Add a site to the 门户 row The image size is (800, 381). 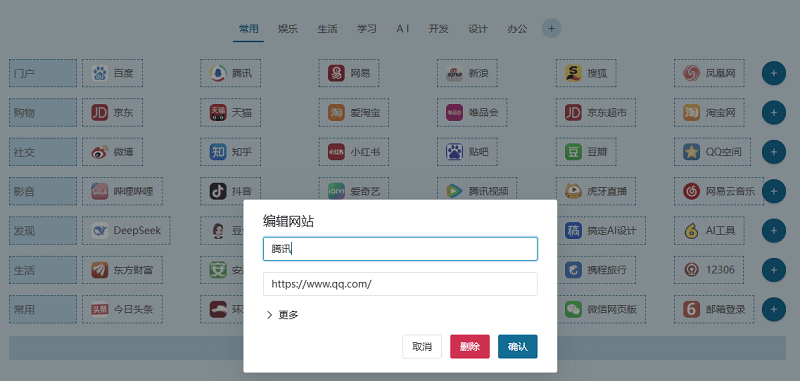tap(773, 73)
